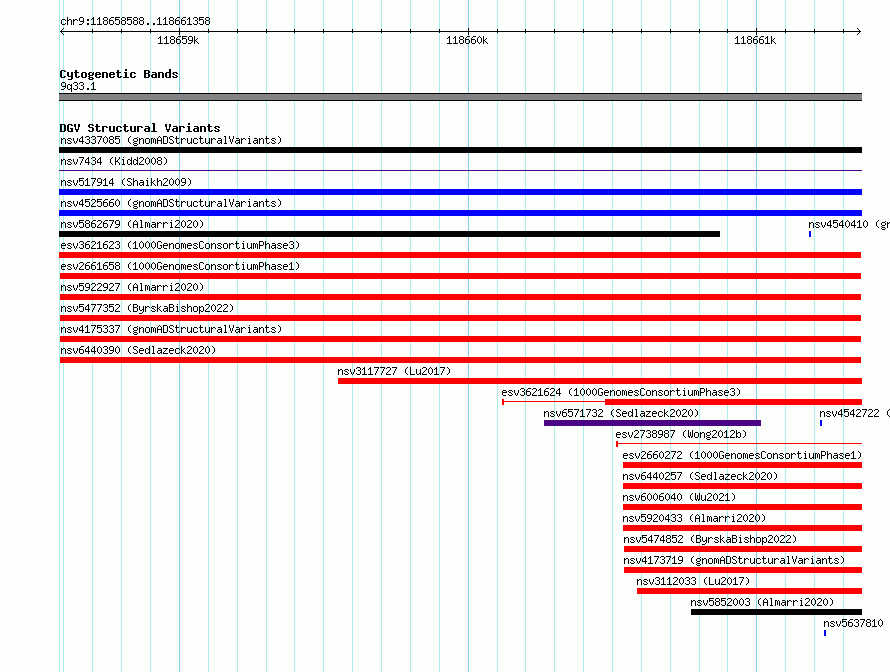This screenshot has height=672, width=890.
Task: Open nsv517914 (Shaikh2009) variant label
Action: point(126,182)
